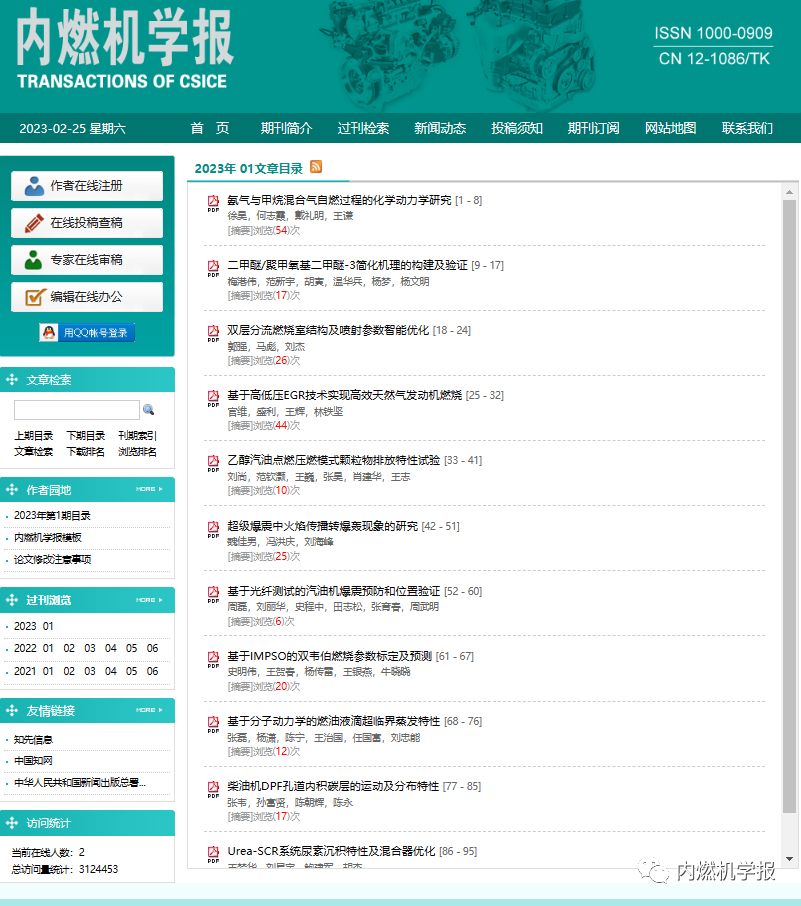Viewport: 801px width, 906px height.
Task: Click PDF icon for IMPSO双韦伯燃烧 article
Action: pyautogui.click(x=213, y=659)
